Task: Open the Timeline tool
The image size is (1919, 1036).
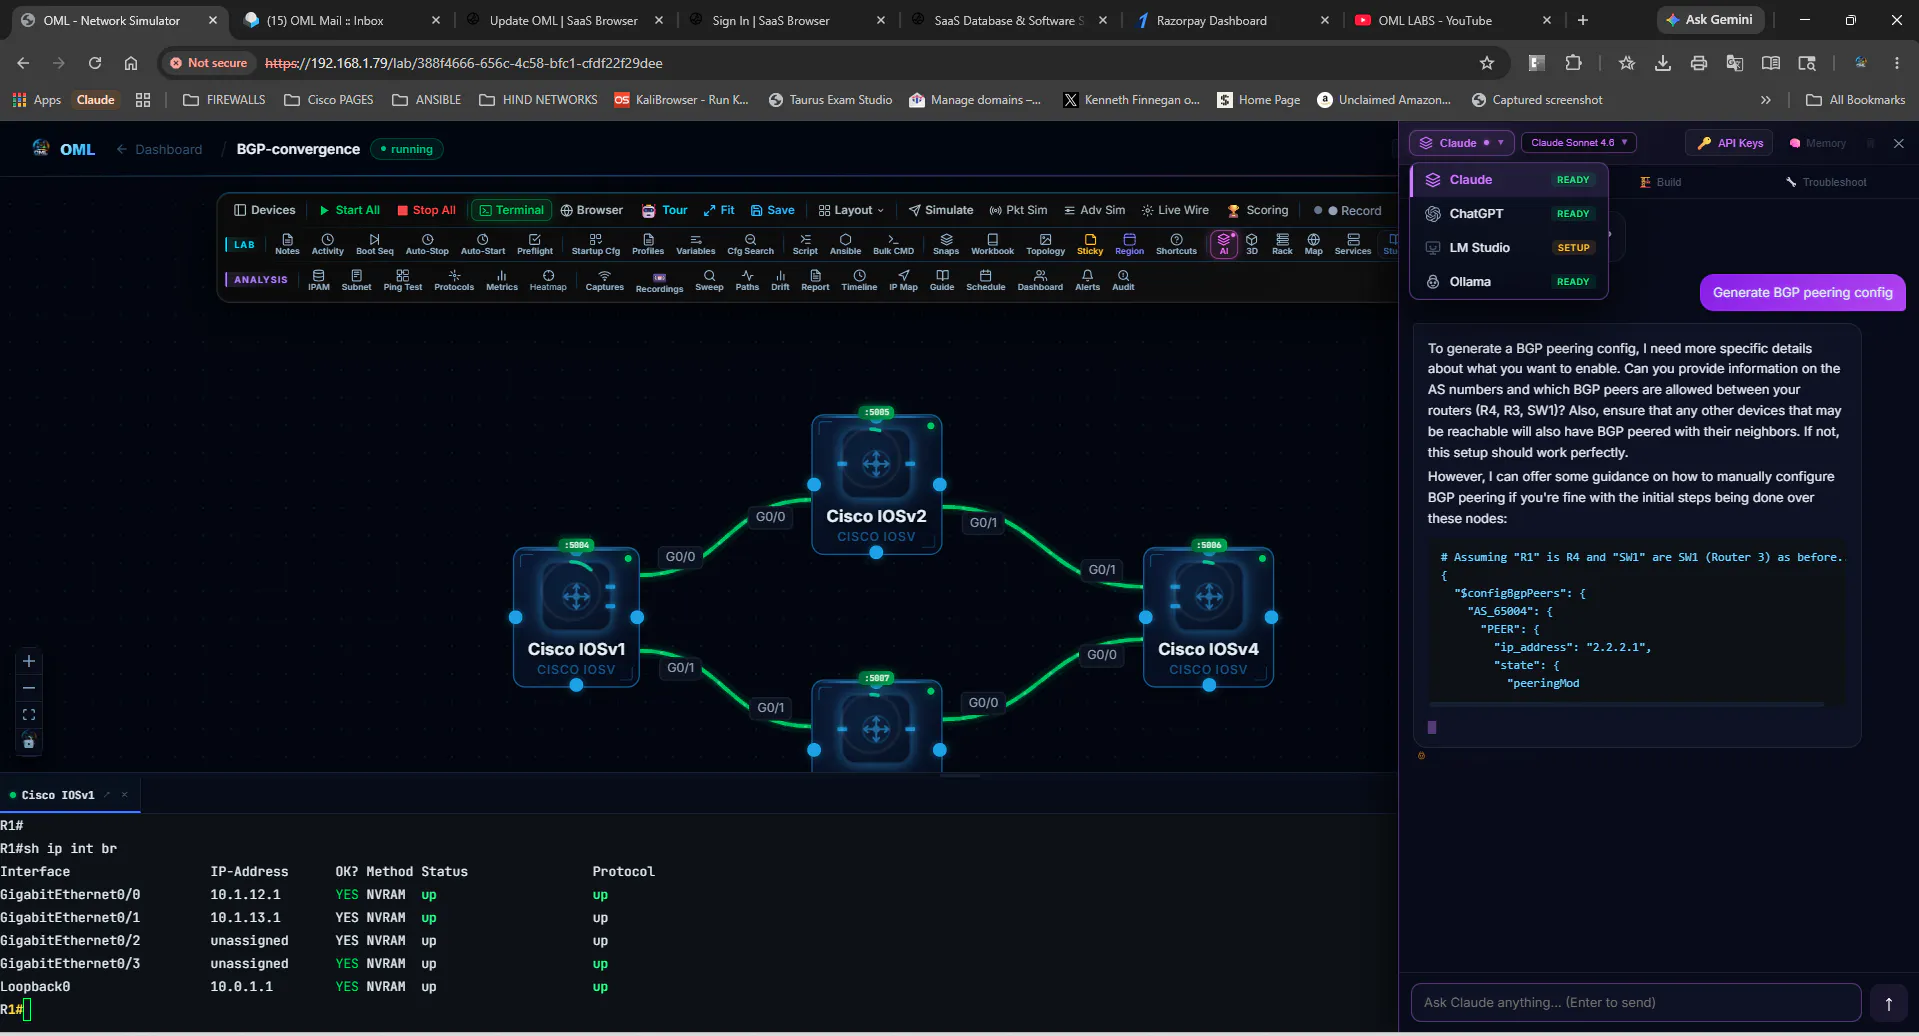Action: (x=859, y=280)
